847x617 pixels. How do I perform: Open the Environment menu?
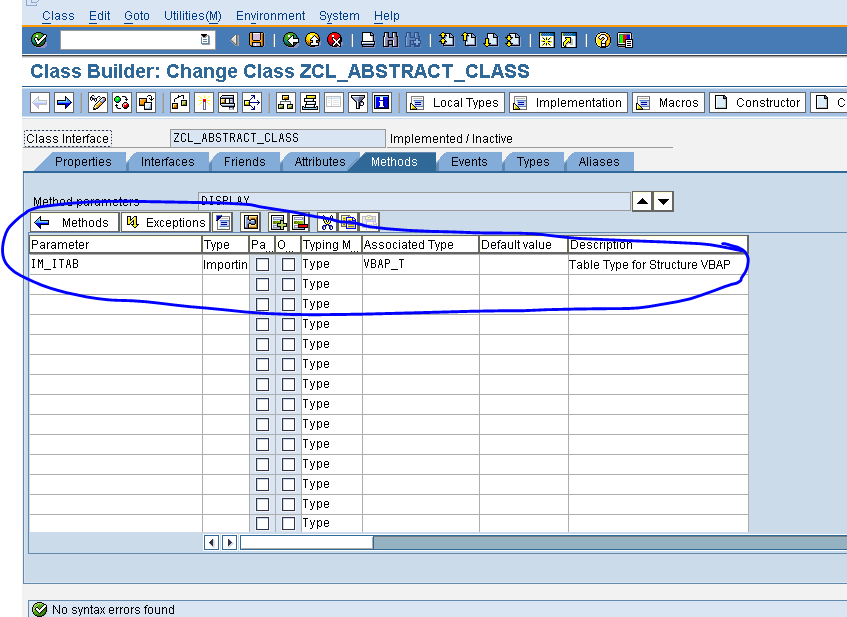271,16
